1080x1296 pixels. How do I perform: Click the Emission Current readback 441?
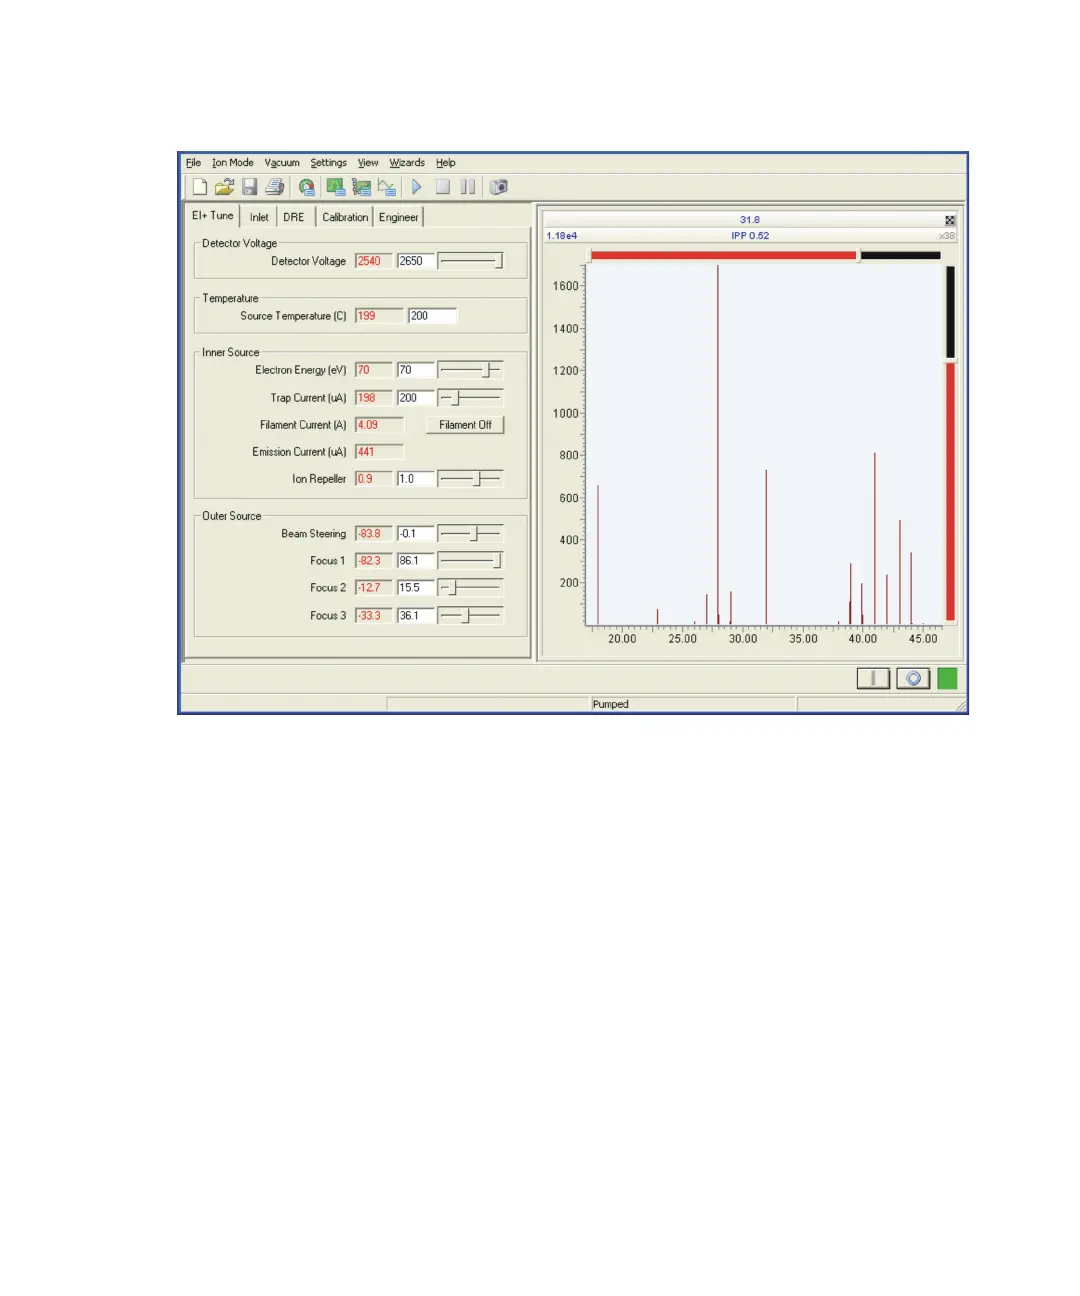pyautogui.click(x=379, y=452)
